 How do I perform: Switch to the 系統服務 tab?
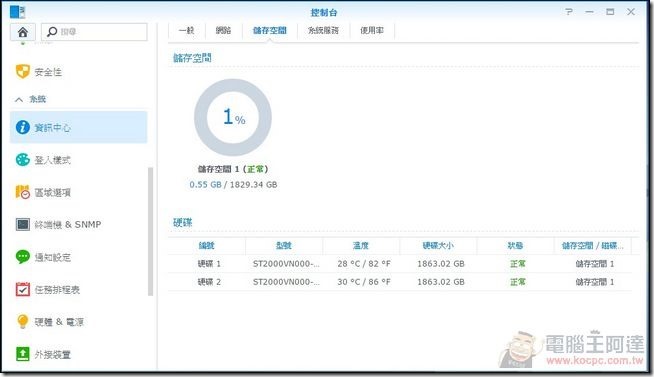coord(323,30)
